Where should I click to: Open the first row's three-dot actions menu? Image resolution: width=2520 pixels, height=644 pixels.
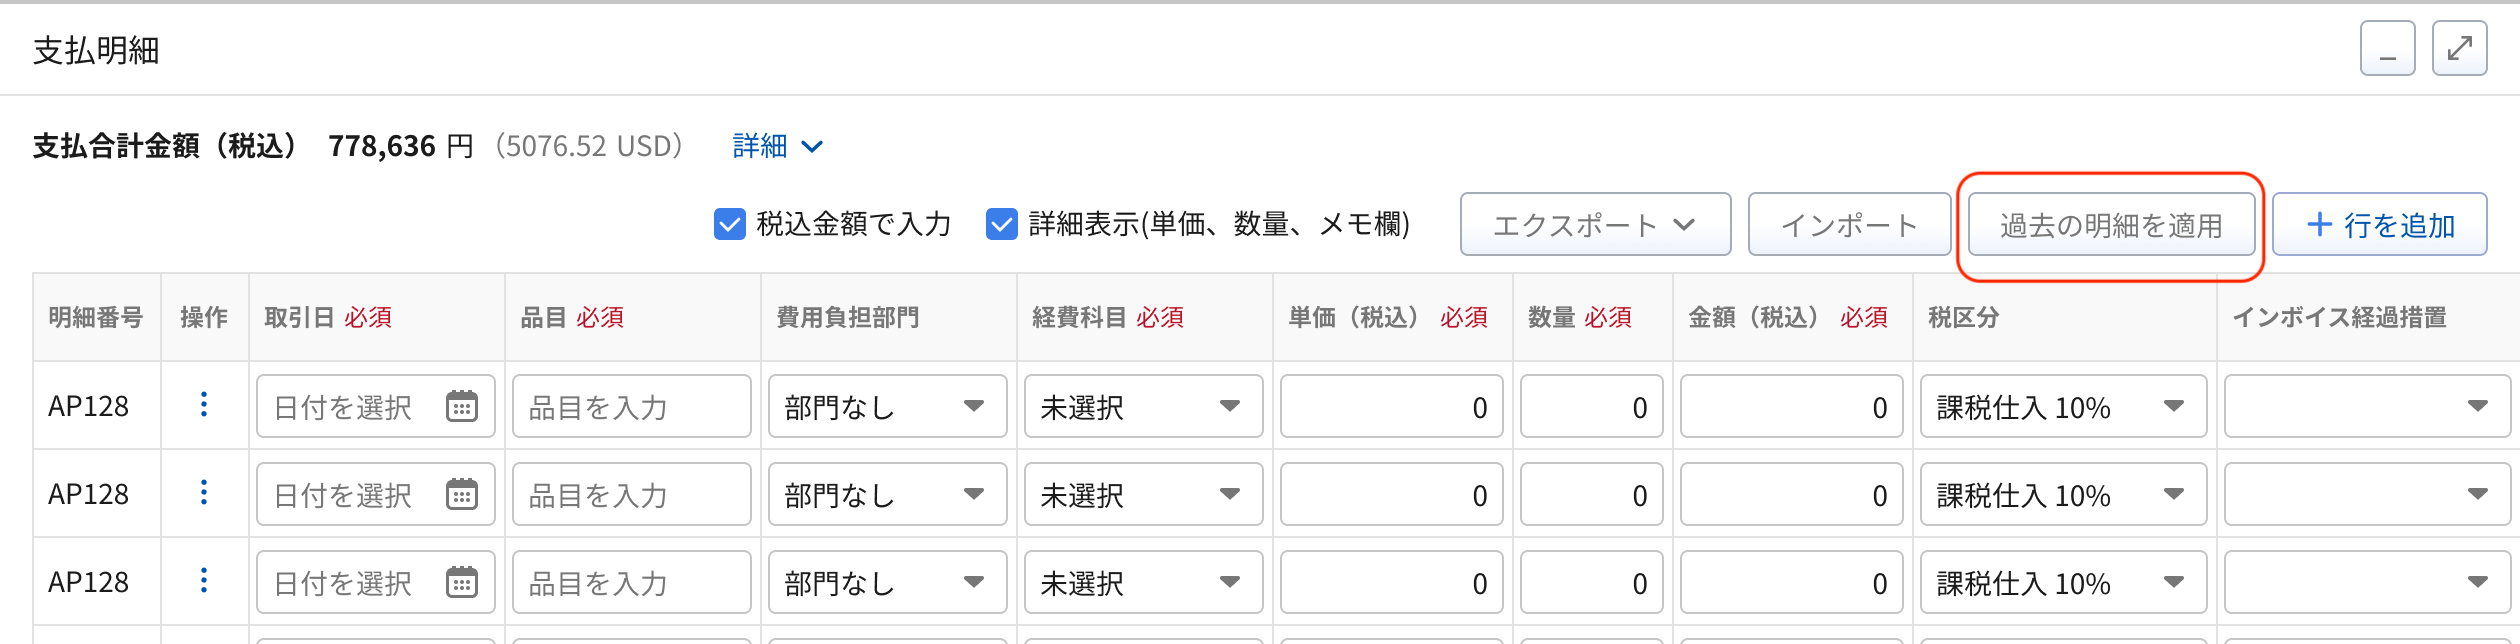pyautogui.click(x=204, y=405)
